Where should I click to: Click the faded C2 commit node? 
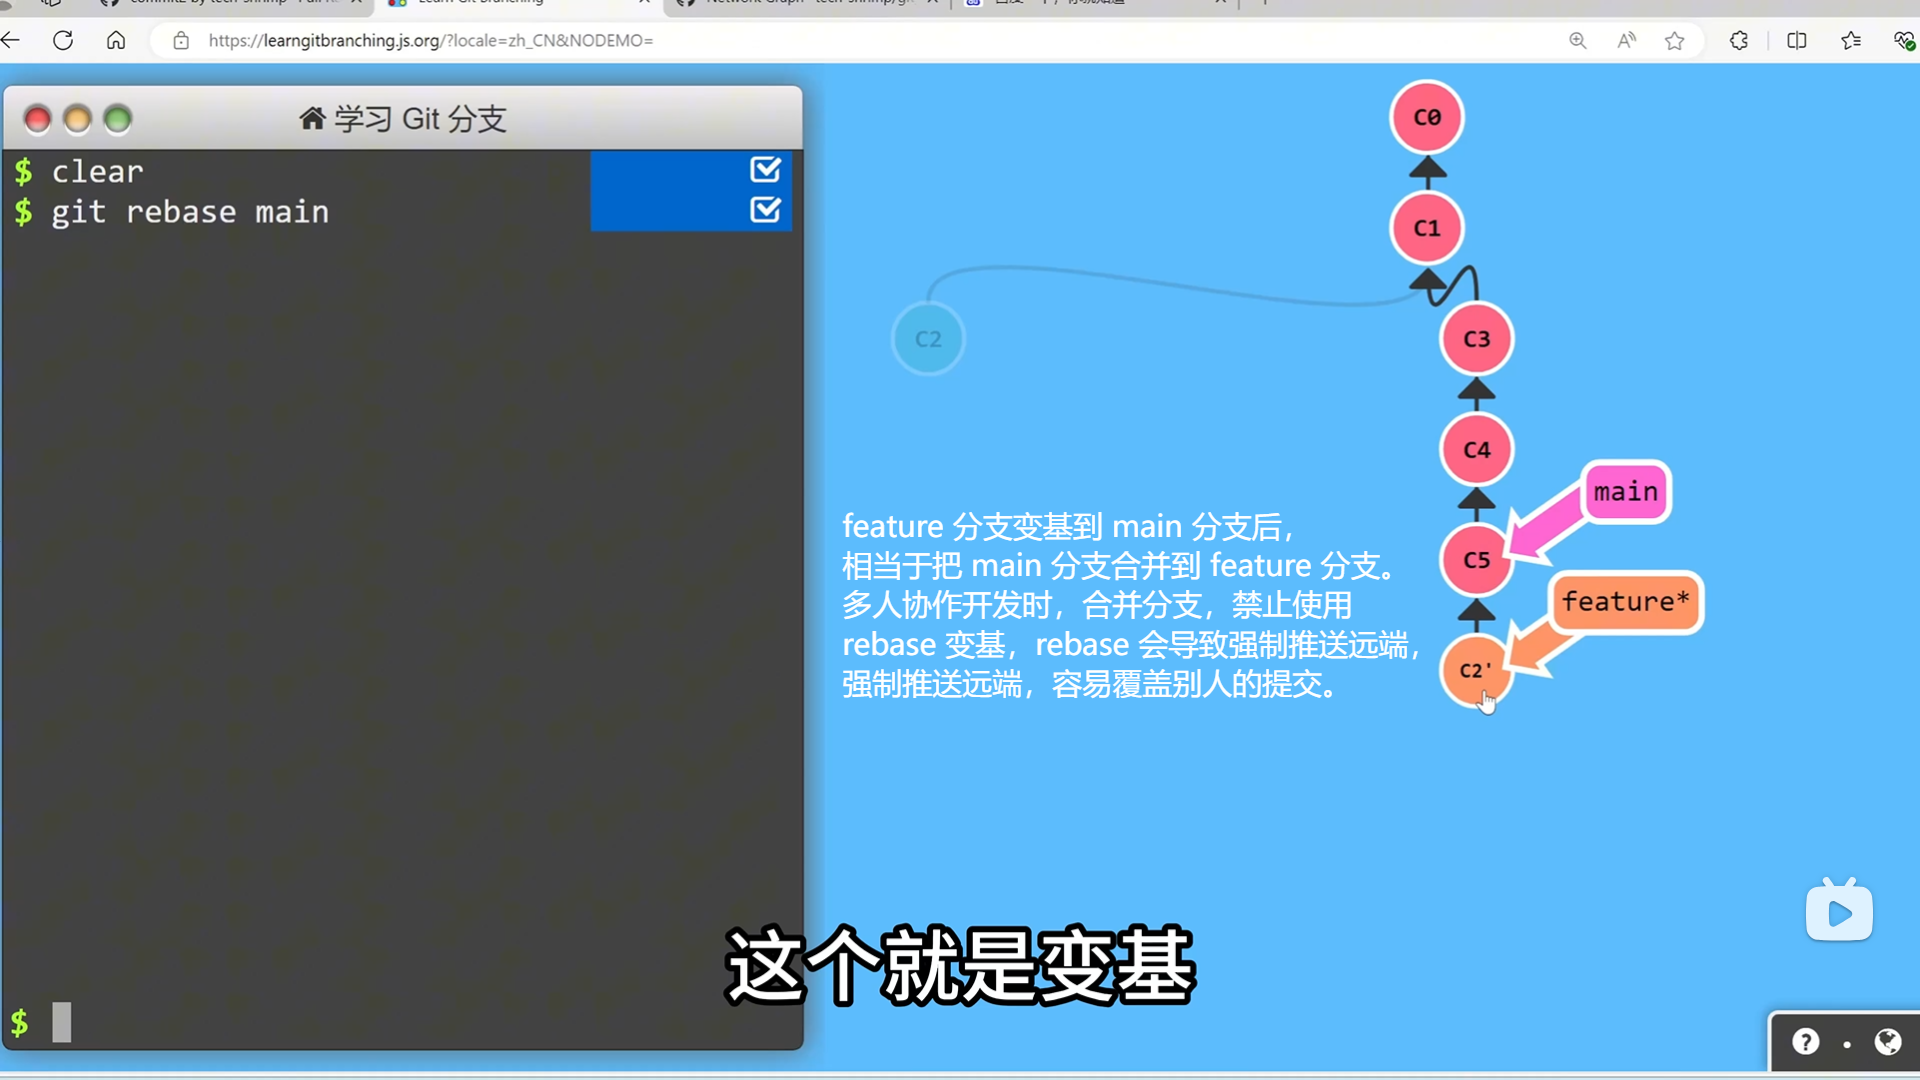(x=928, y=339)
